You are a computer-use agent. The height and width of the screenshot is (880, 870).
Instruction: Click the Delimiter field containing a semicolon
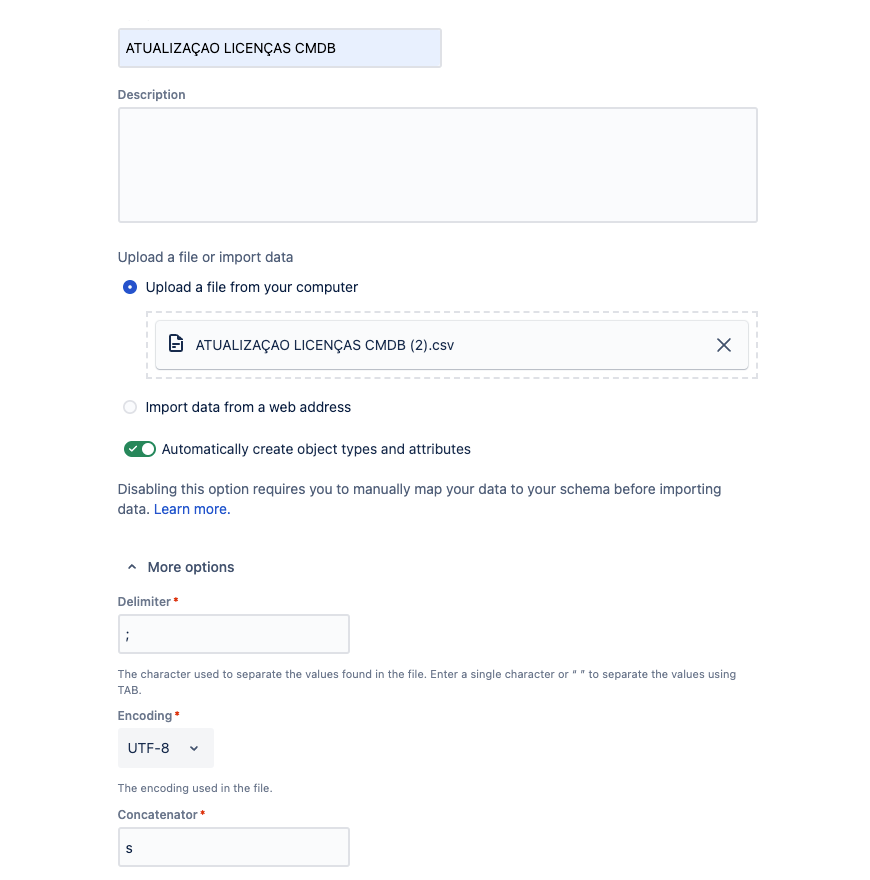(233, 634)
